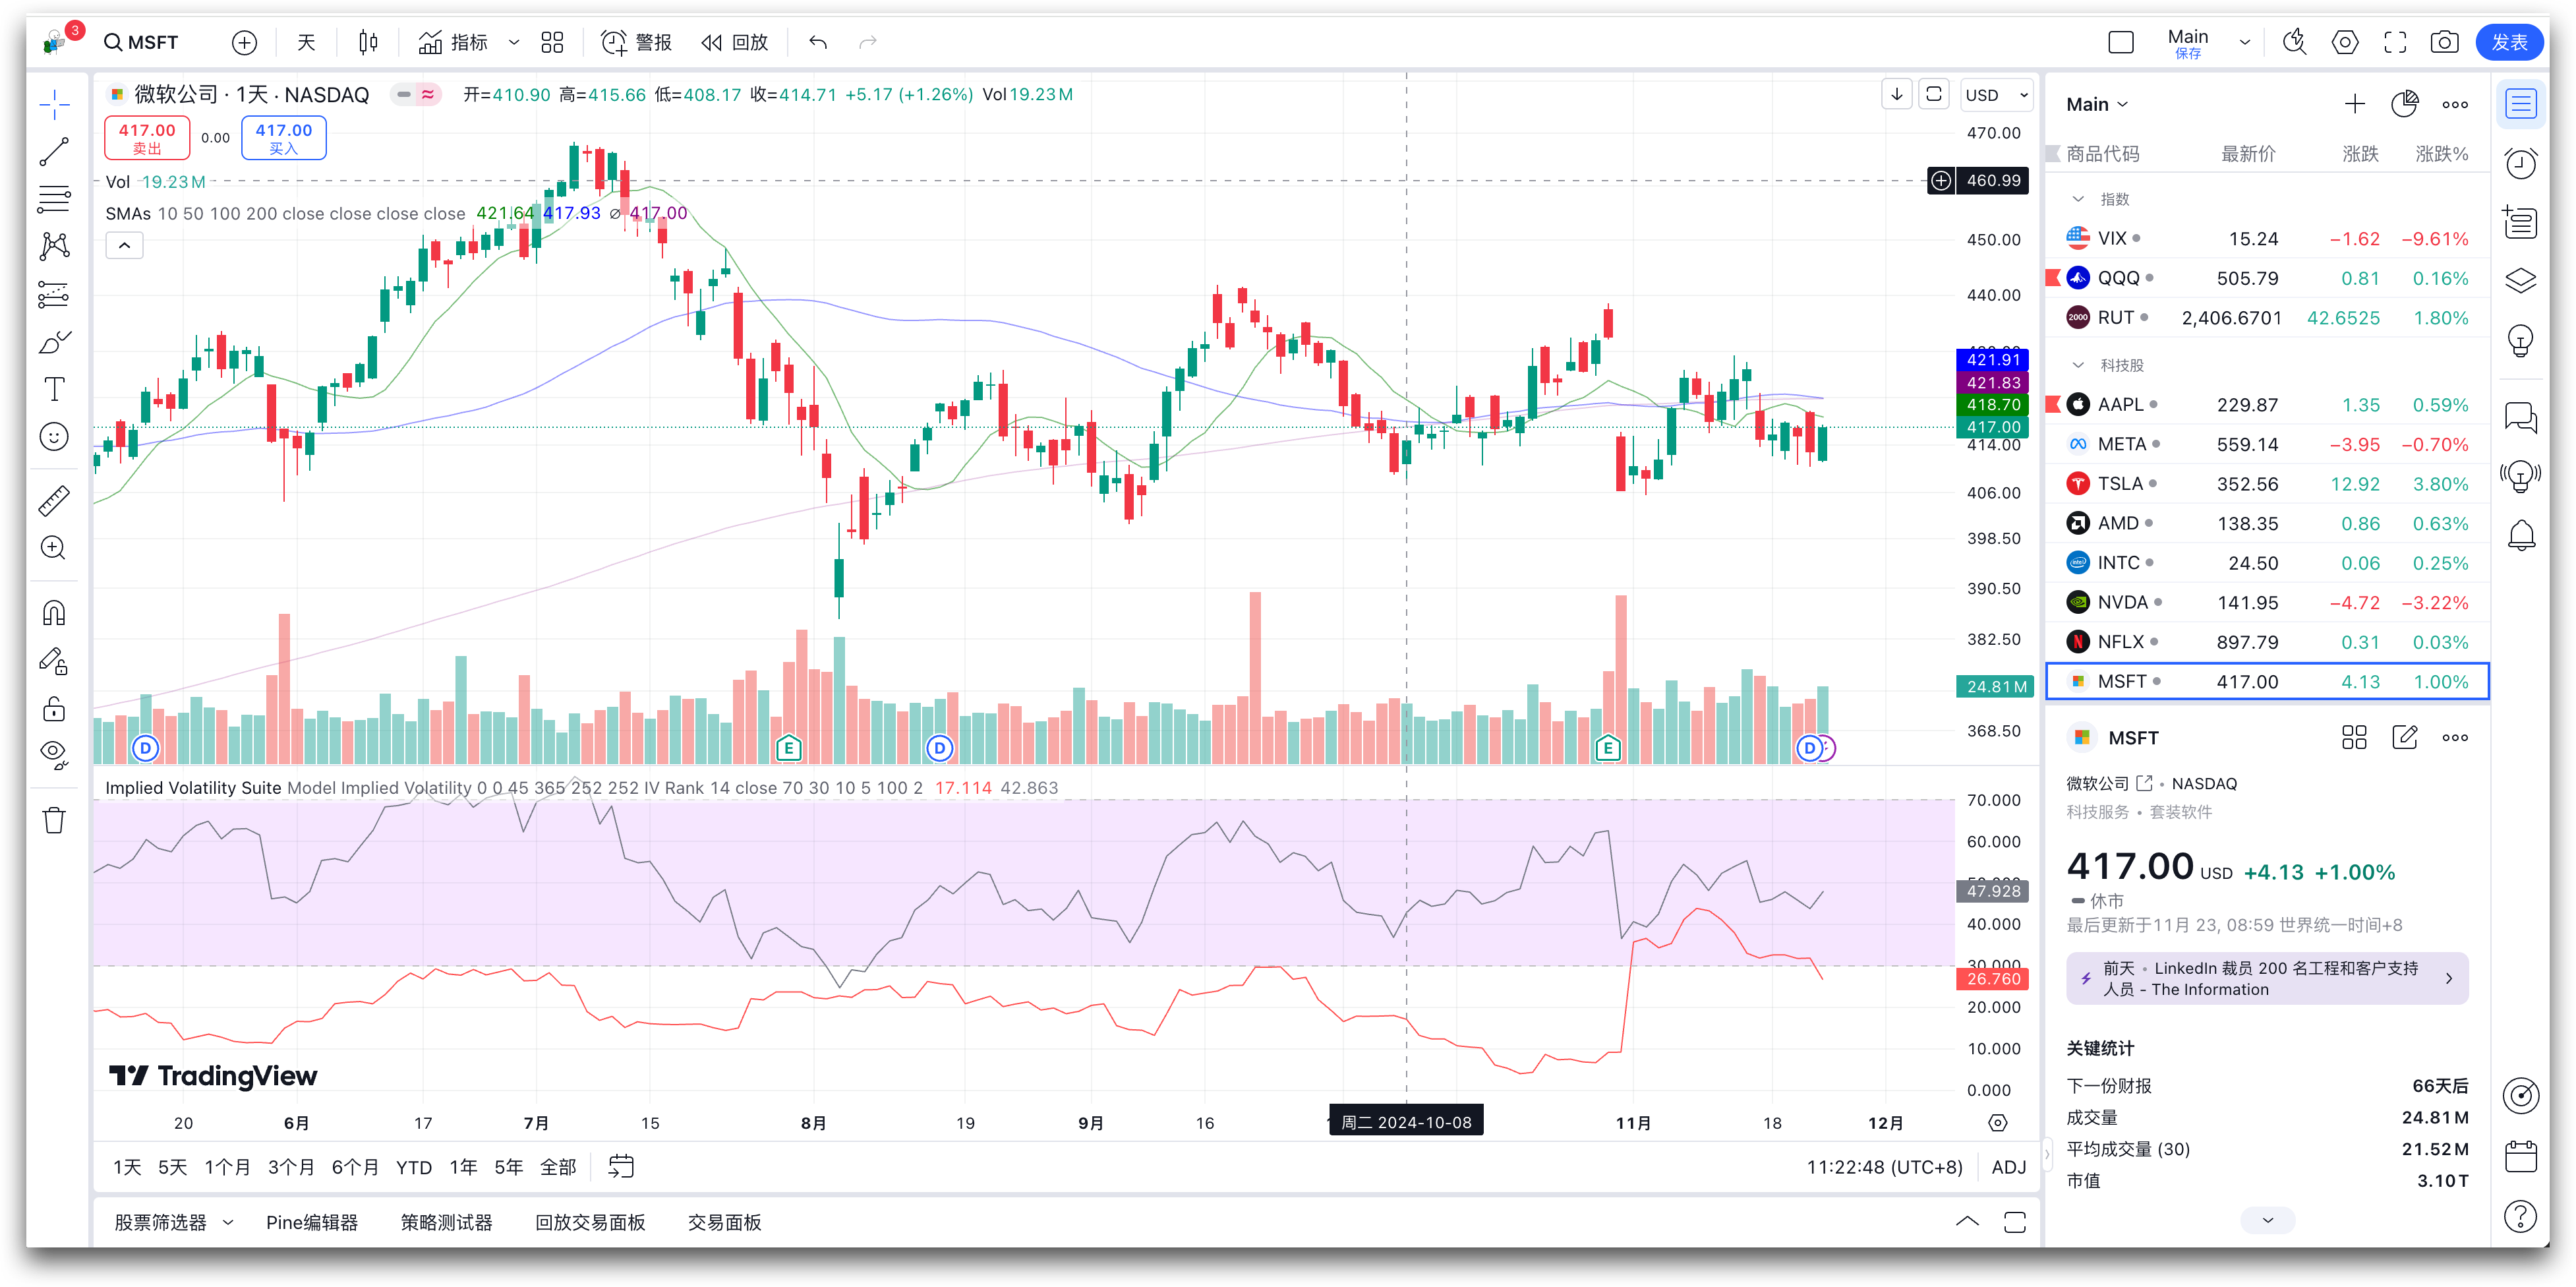Click the blue 发表 publish button

coord(2509,42)
